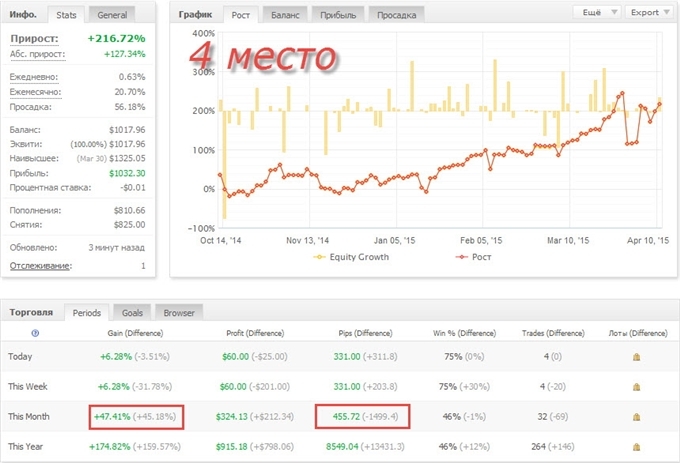This screenshot has width=680, height=463.
Task: Switch to the Goals tab
Action: click(x=129, y=312)
